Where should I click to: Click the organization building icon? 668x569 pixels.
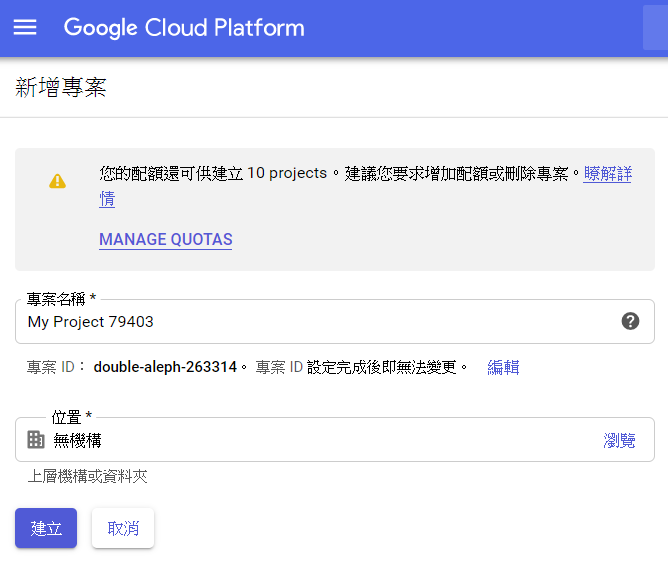click(x=36, y=440)
